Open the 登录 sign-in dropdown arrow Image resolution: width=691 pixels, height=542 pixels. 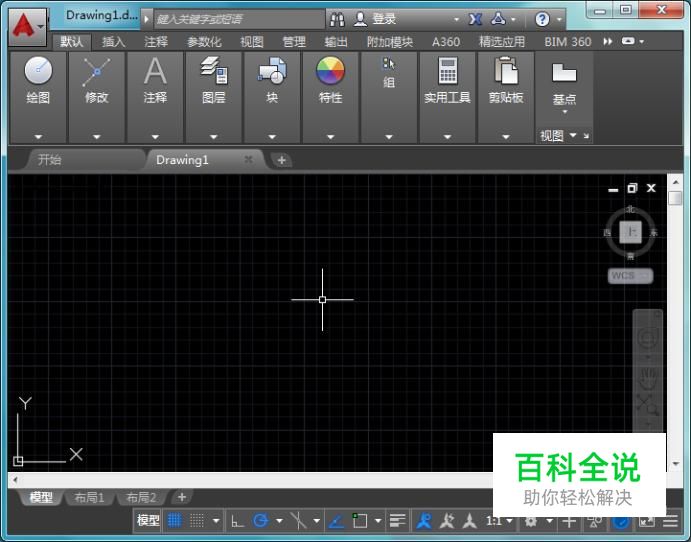457,19
